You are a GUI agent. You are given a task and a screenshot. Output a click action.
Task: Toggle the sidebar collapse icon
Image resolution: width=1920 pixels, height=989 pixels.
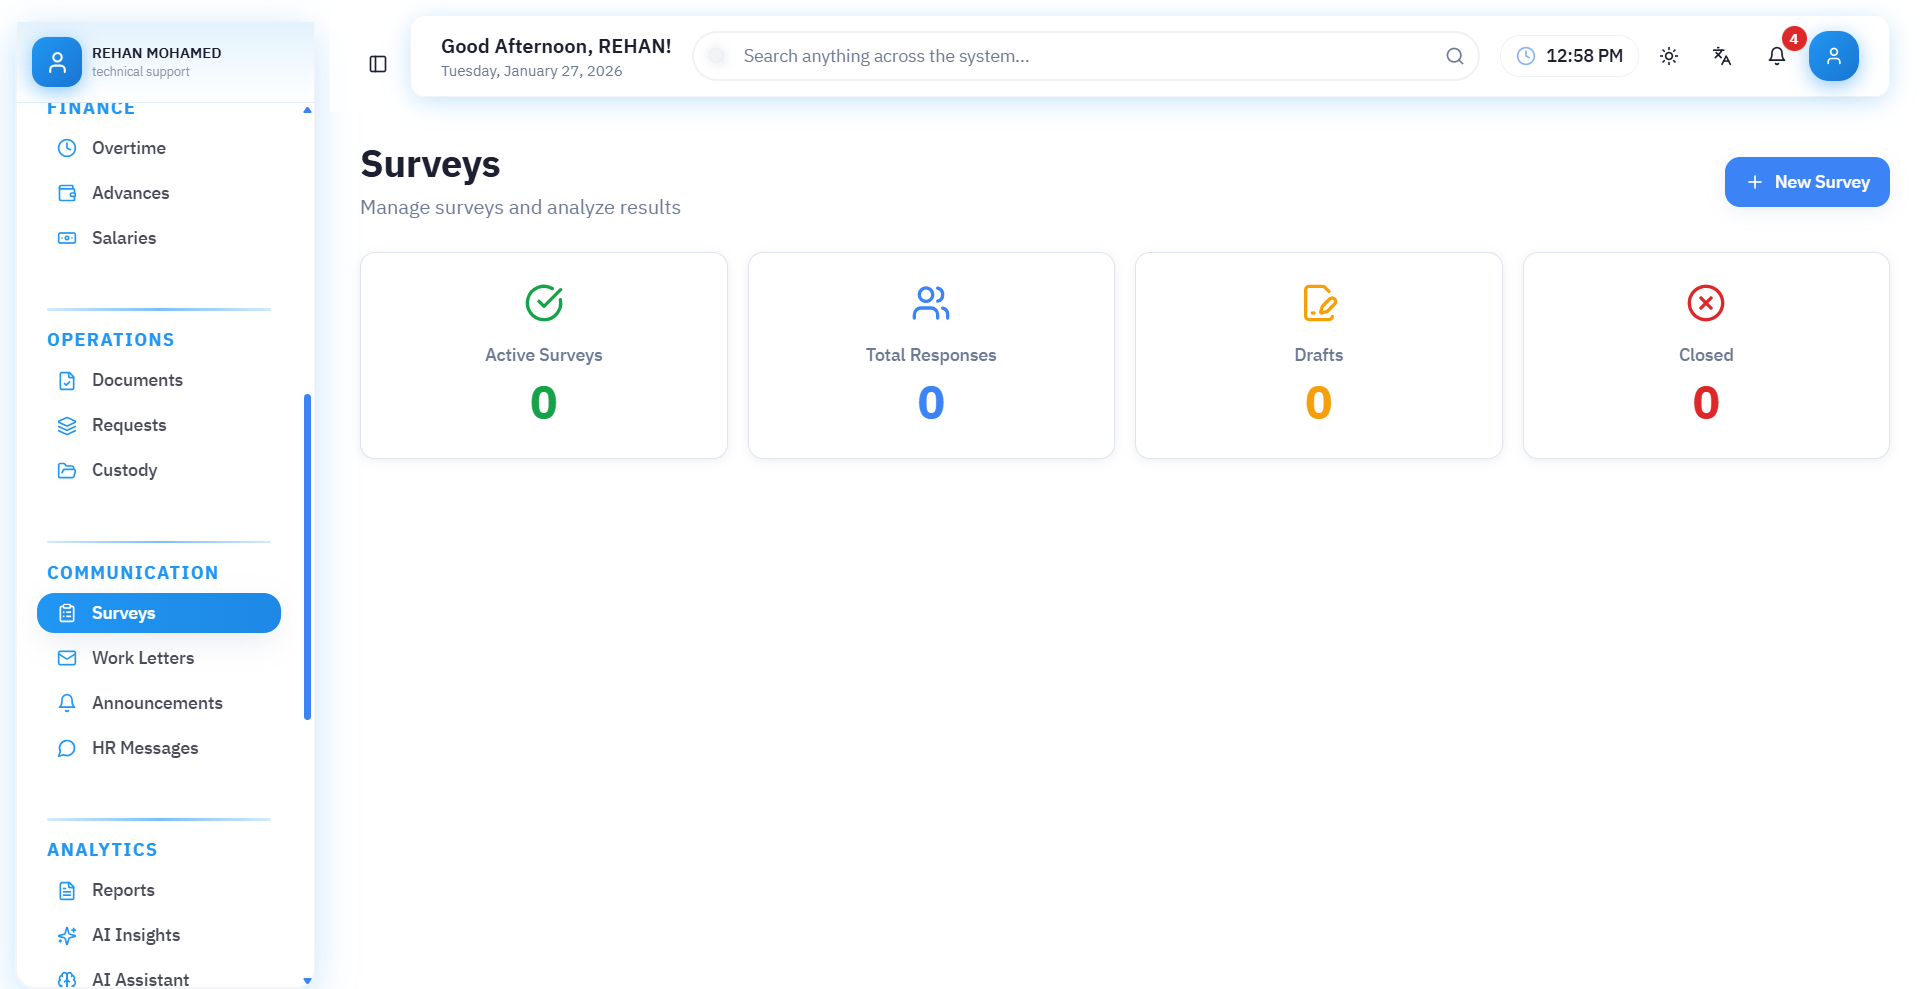378,64
